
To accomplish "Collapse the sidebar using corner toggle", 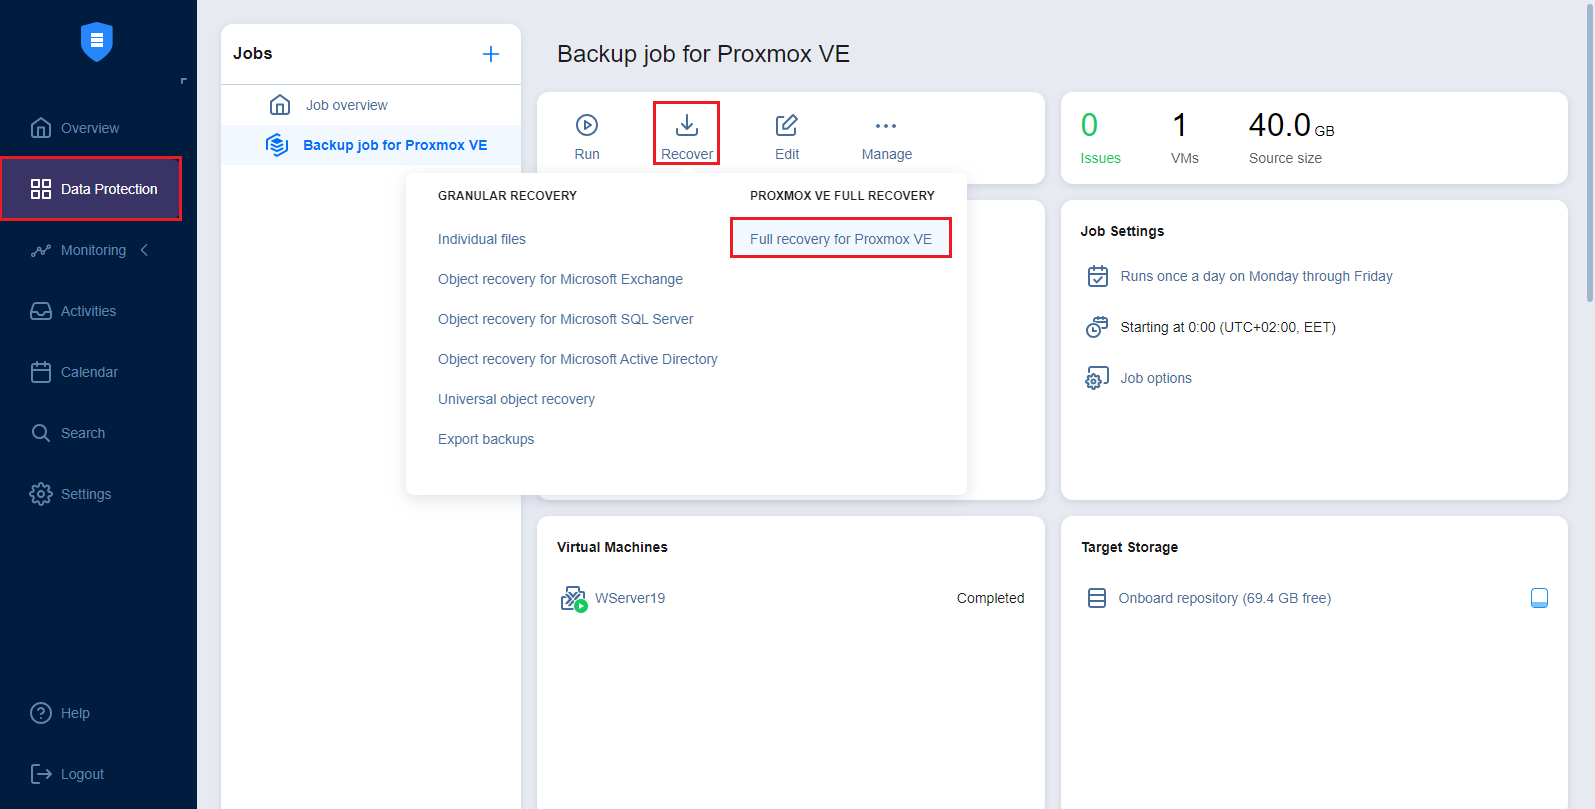I will (183, 81).
